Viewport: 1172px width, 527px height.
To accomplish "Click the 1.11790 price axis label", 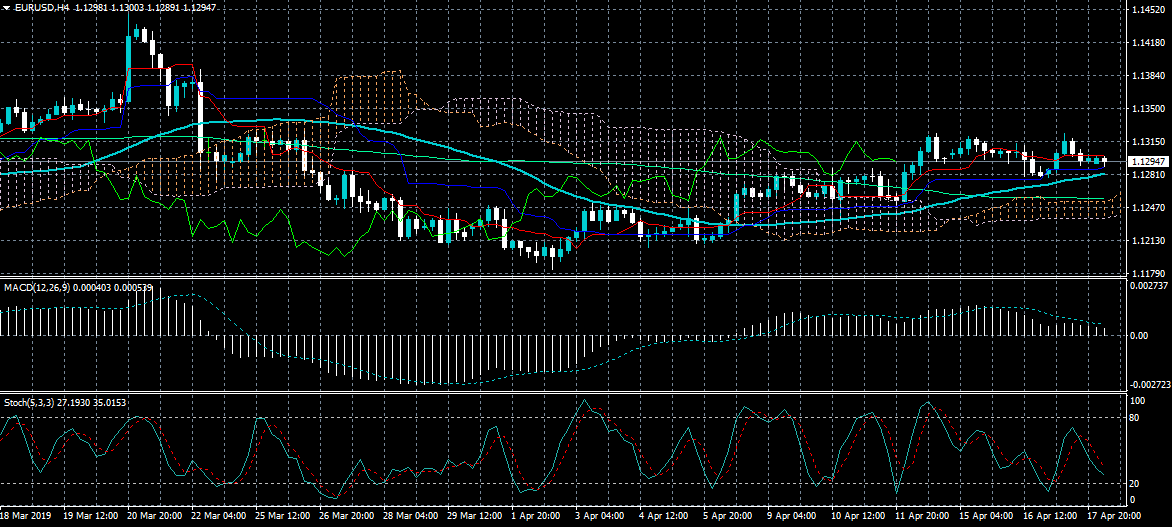I will (x=1145, y=273).
